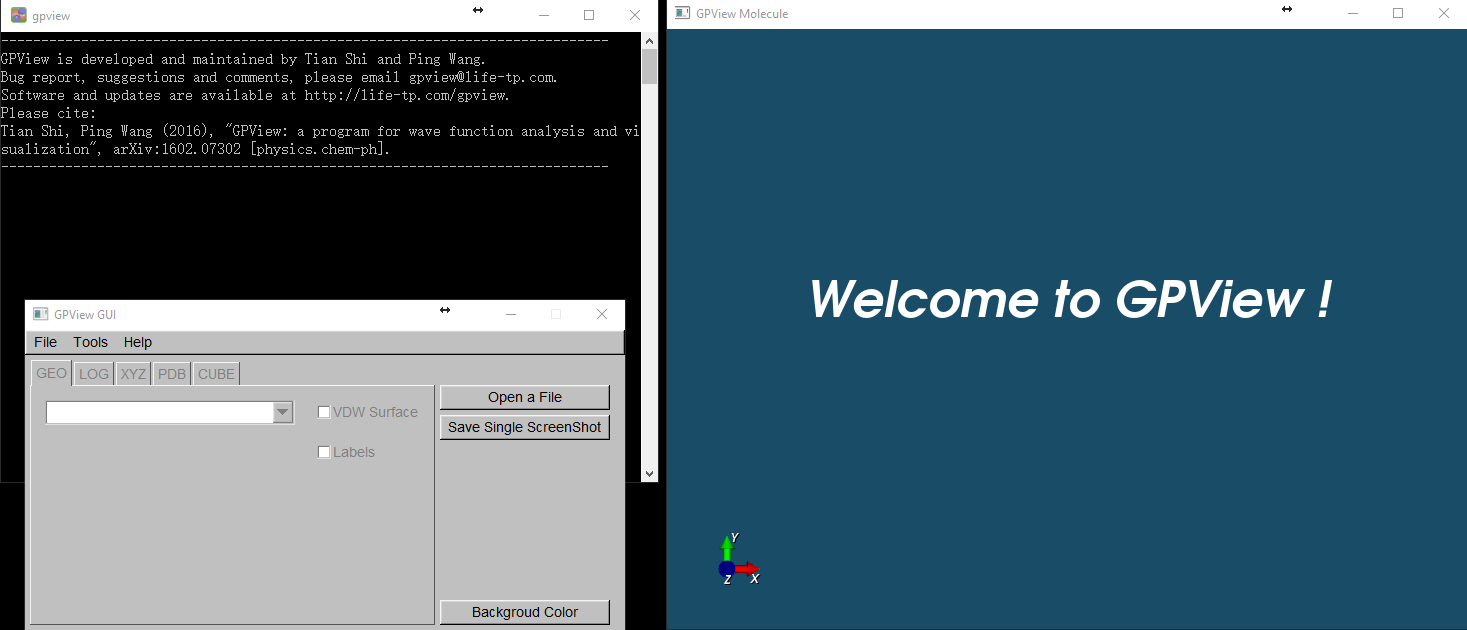Click the gpview console window app icon
Image resolution: width=1467 pixels, height=630 pixels.
[18, 15]
